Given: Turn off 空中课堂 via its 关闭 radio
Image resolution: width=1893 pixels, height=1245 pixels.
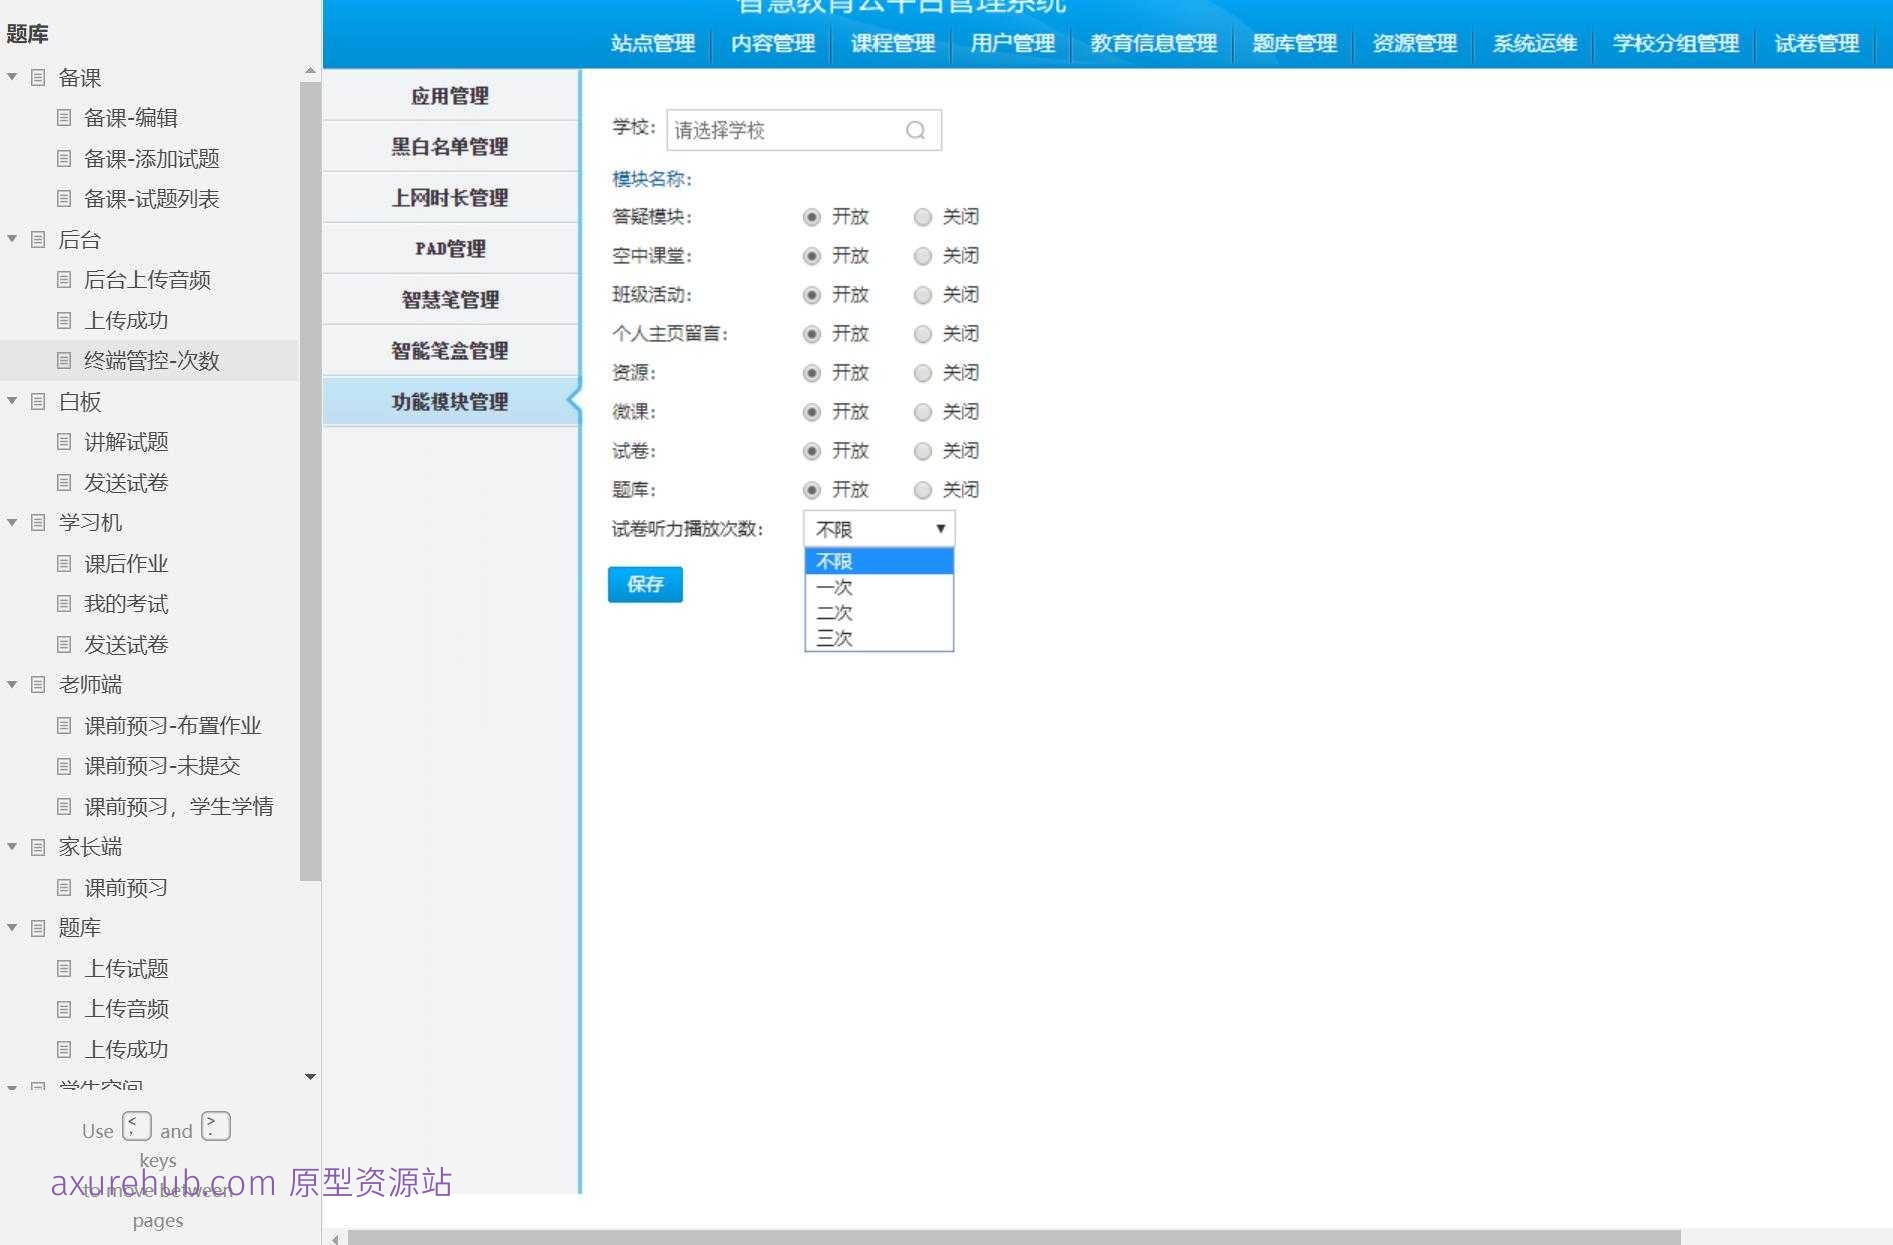Looking at the screenshot, I should tap(922, 255).
